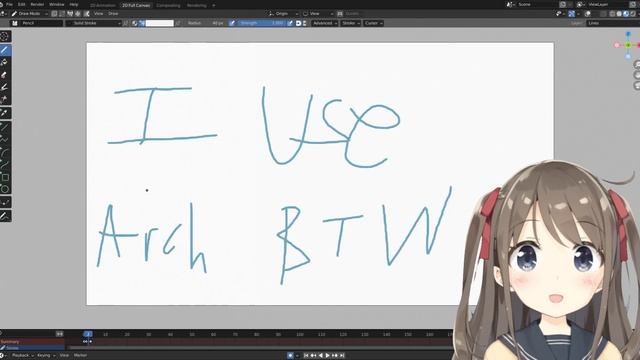This screenshot has height=360, width=640.
Task: Select the Draw pencil tool
Action: tap(4, 50)
